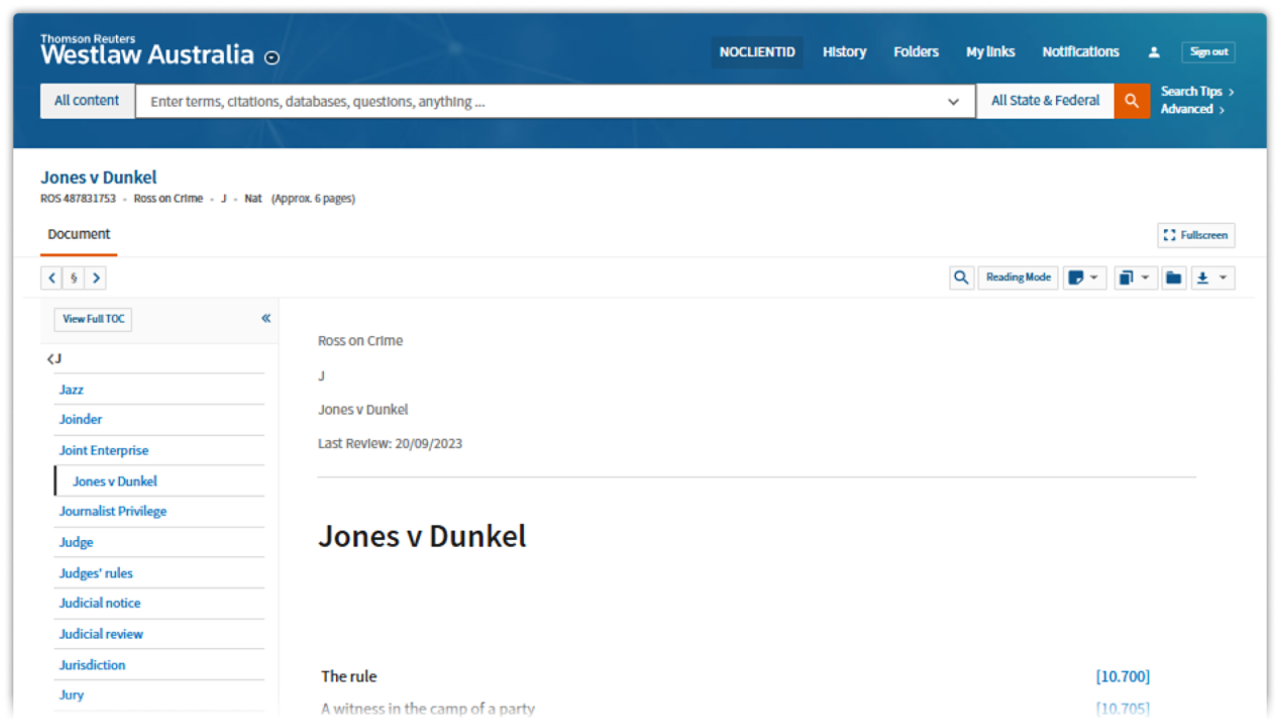This screenshot has height=720, width=1280.
Task: Go to next section arrow
Action: coord(96,278)
